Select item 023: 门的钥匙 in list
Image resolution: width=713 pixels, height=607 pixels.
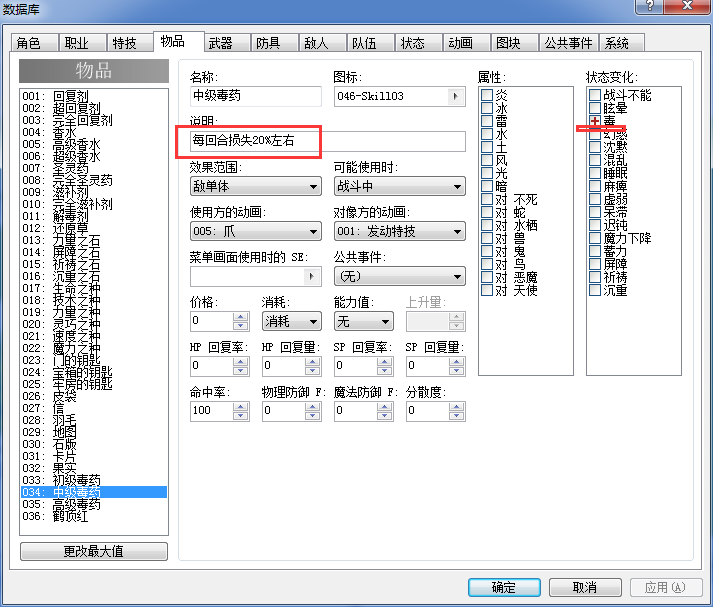coord(94,360)
